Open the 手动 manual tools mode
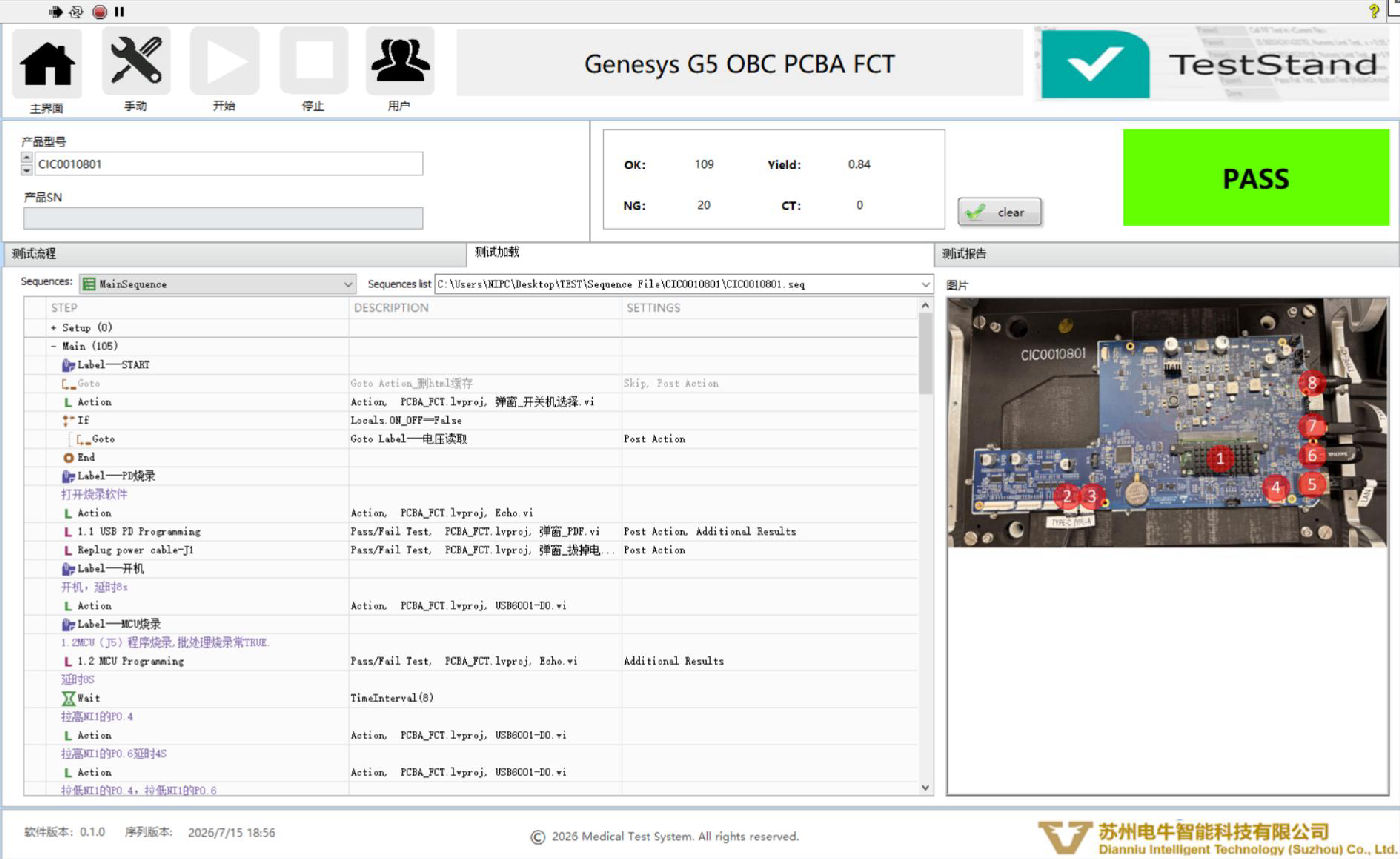1400x859 pixels. pos(136,62)
